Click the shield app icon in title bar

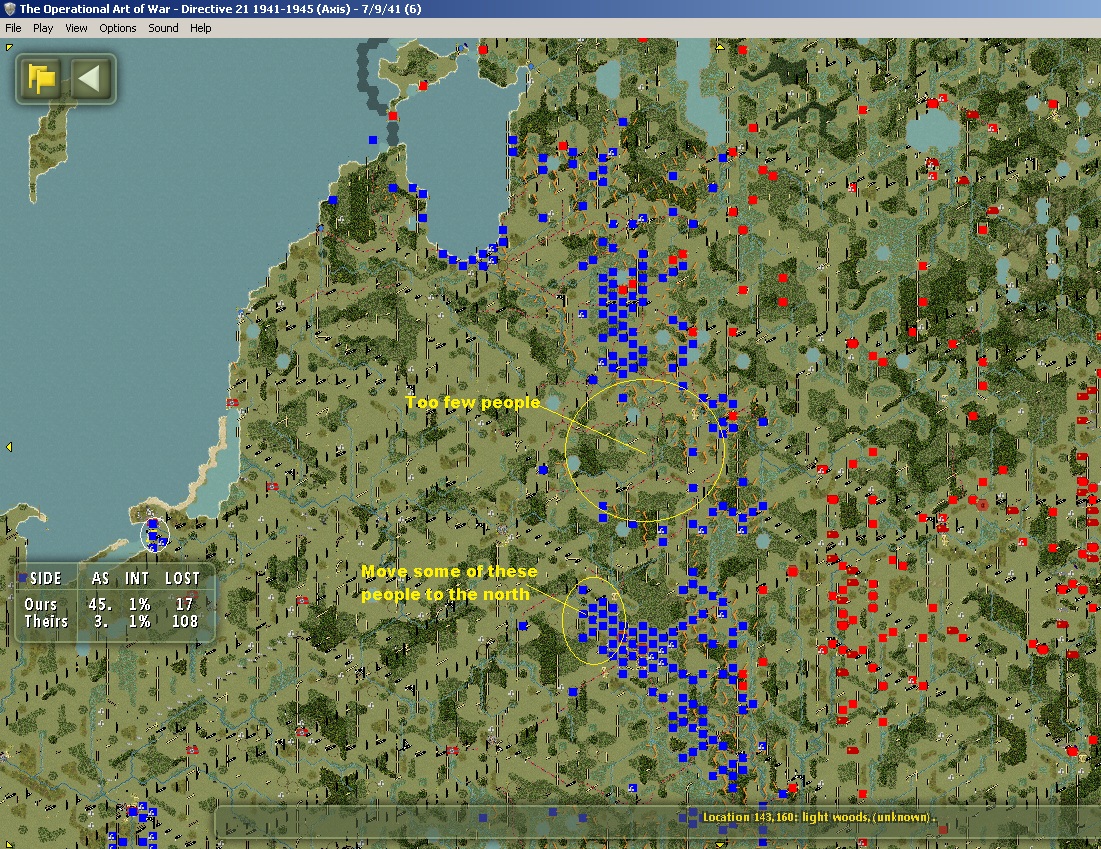tap(9, 9)
